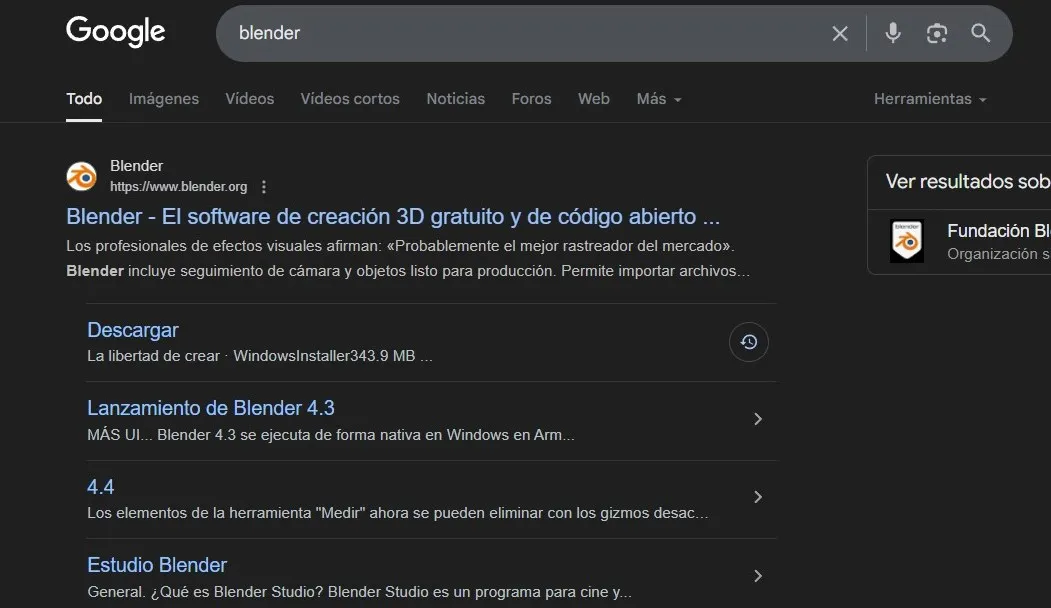Click the Google logo
The height and width of the screenshot is (608, 1051).
(x=115, y=32)
